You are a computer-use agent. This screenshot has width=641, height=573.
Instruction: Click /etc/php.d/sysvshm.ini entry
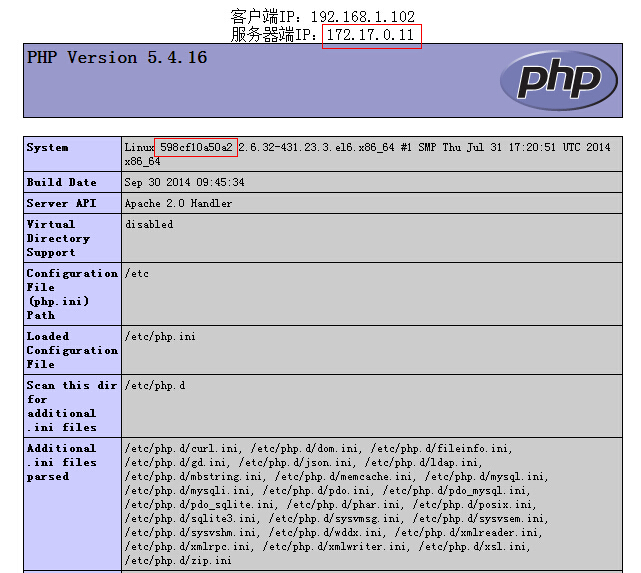click(191, 533)
